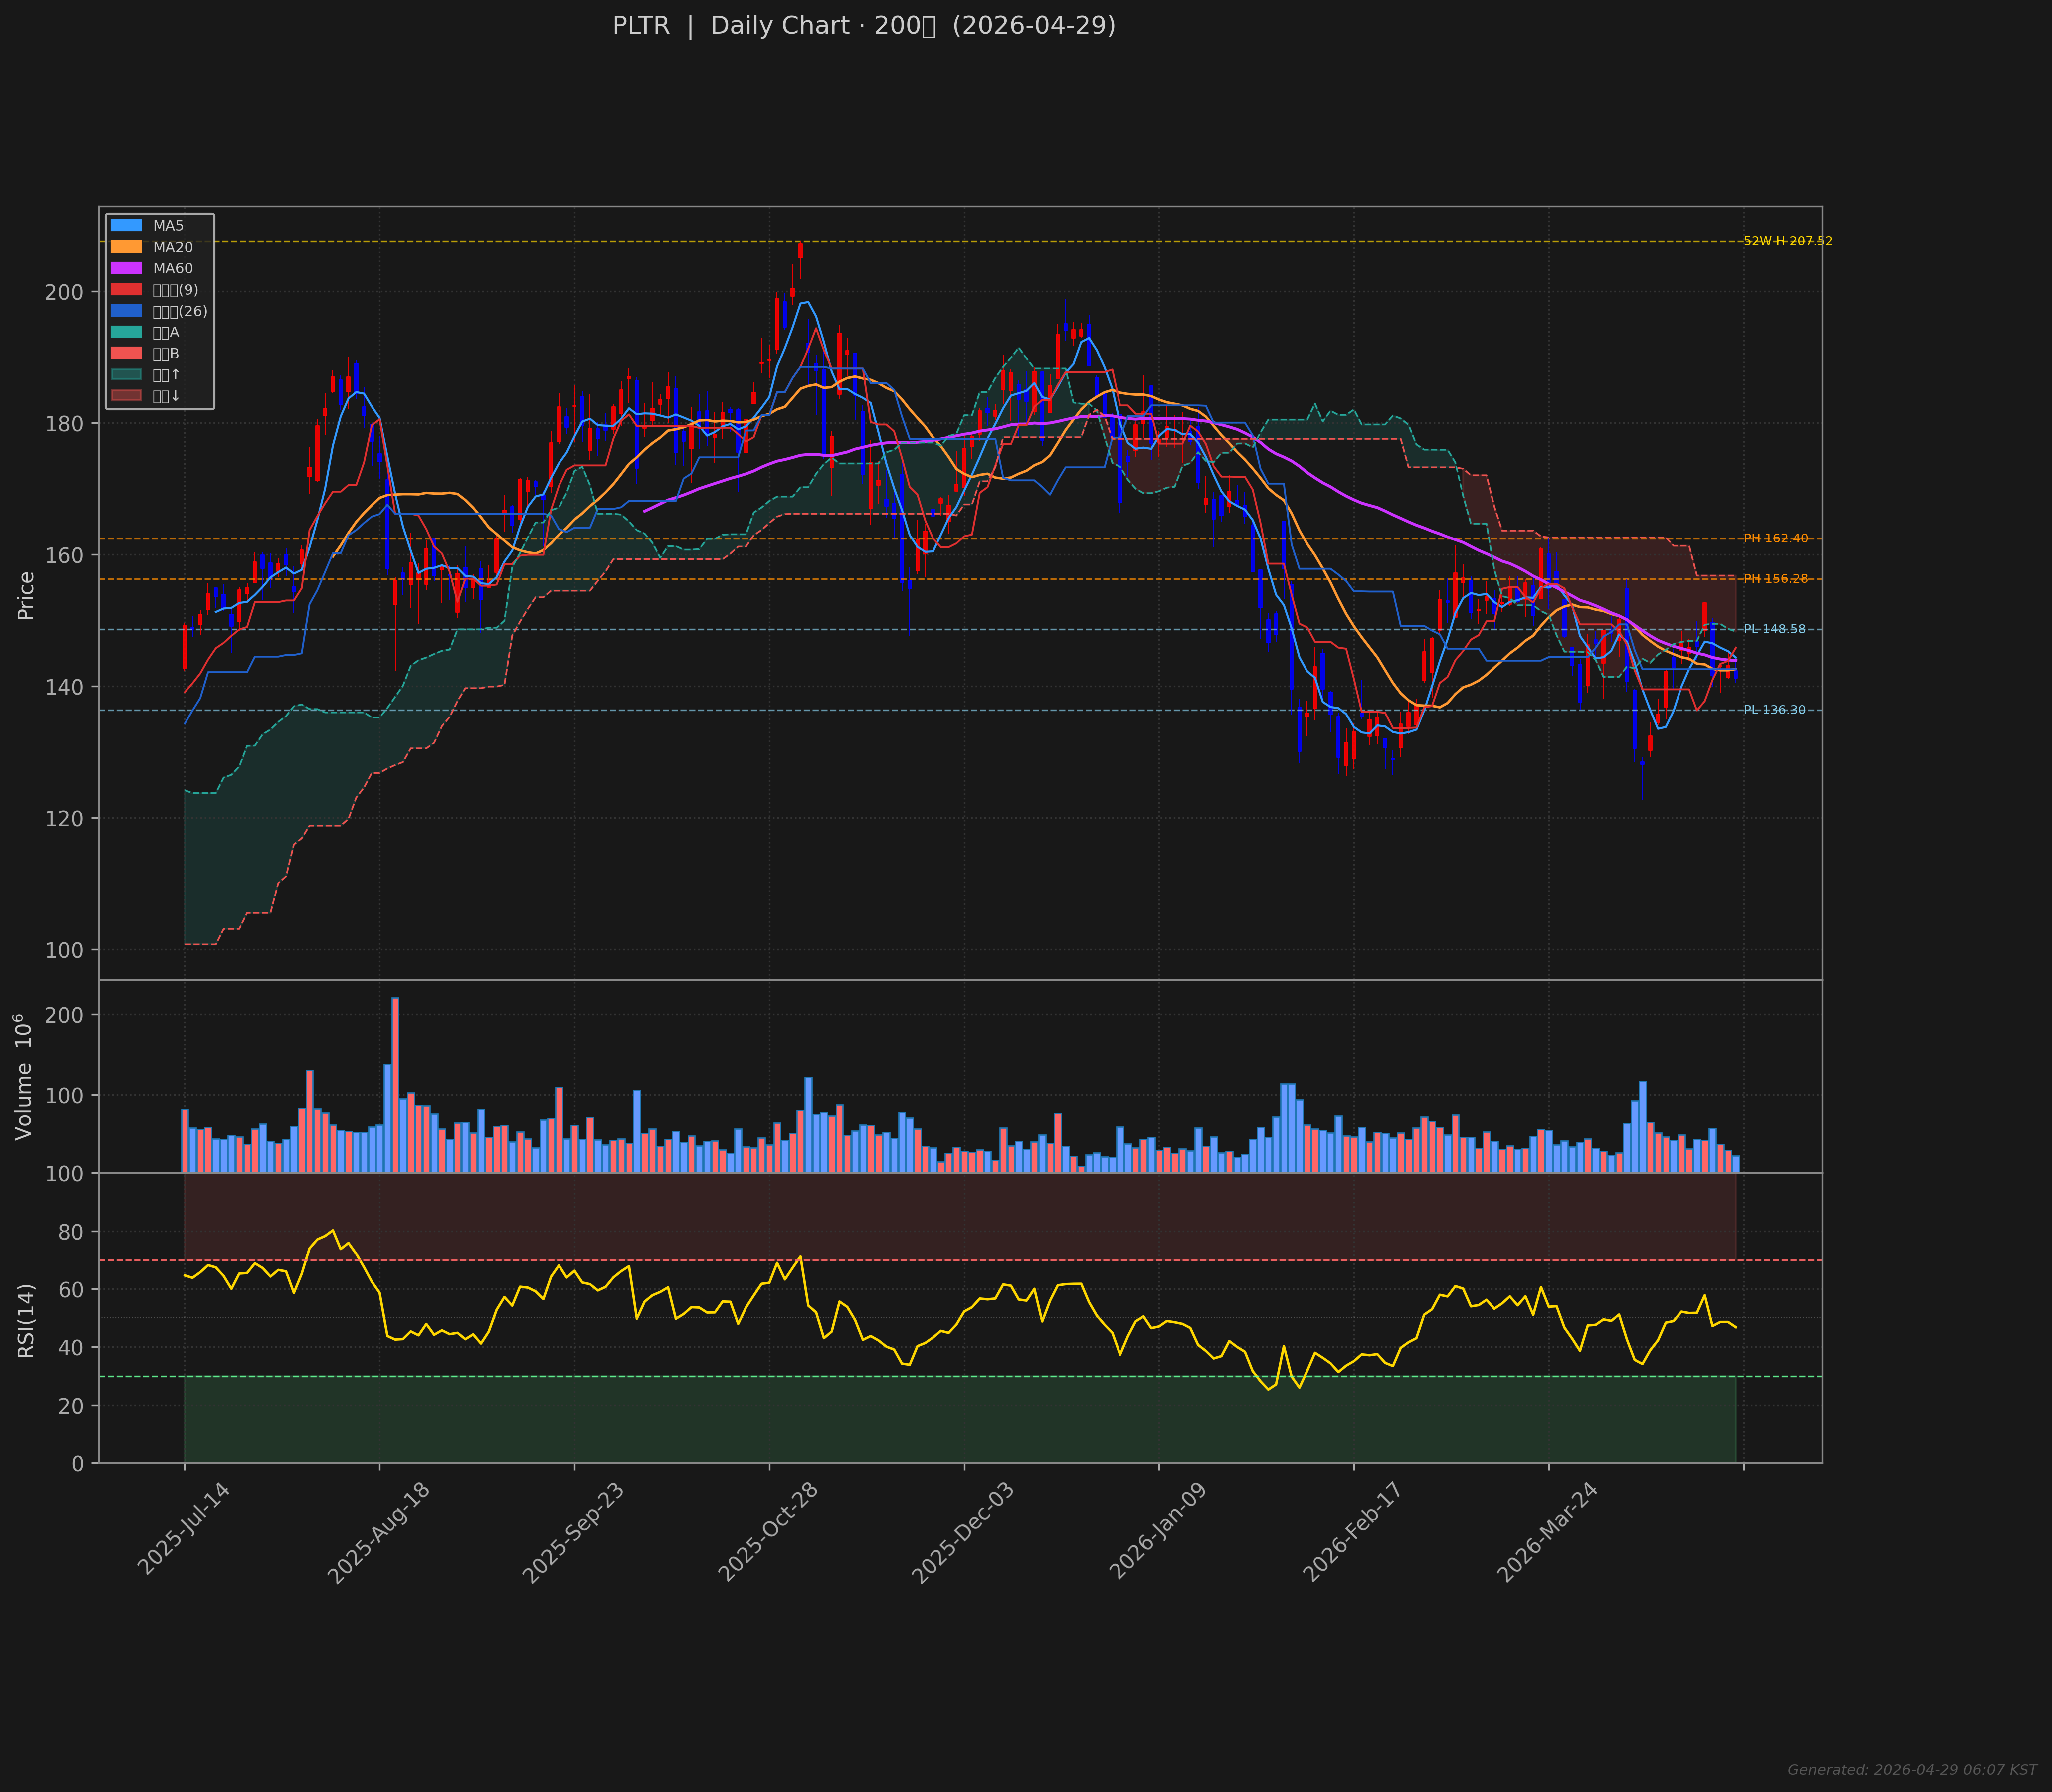Click the tallest volume bar in August
2052x1792 pixels.
(395, 1084)
